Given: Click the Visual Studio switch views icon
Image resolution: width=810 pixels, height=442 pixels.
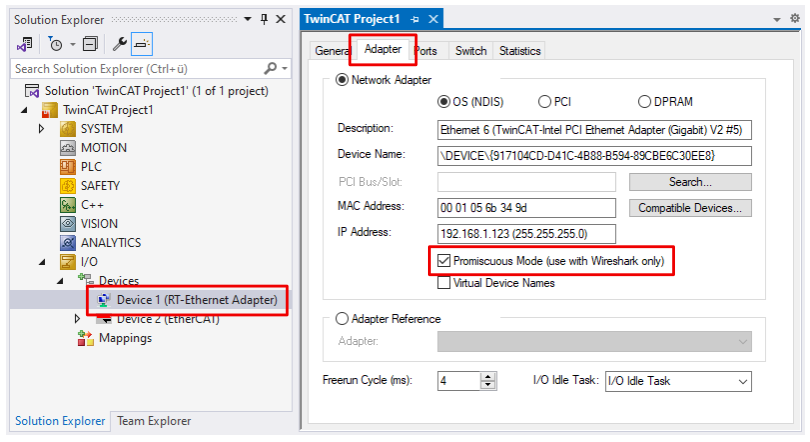Looking at the screenshot, I should pyautogui.click(x=24, y=44).
